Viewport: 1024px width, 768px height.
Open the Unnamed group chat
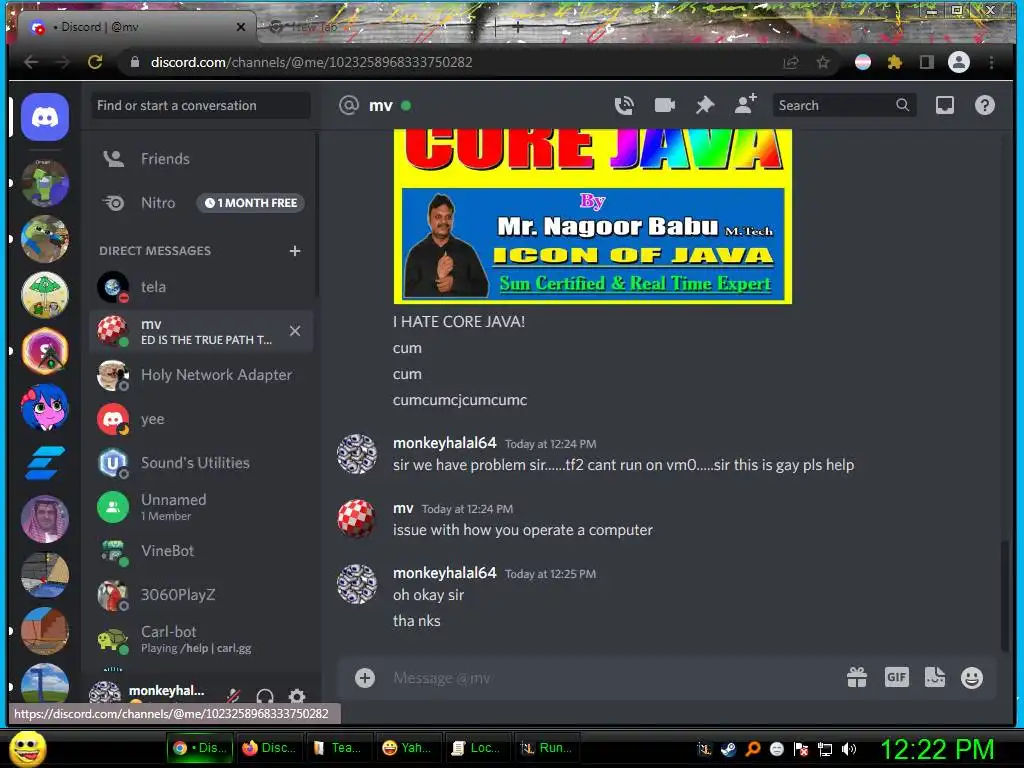click(x=201, y=507)
